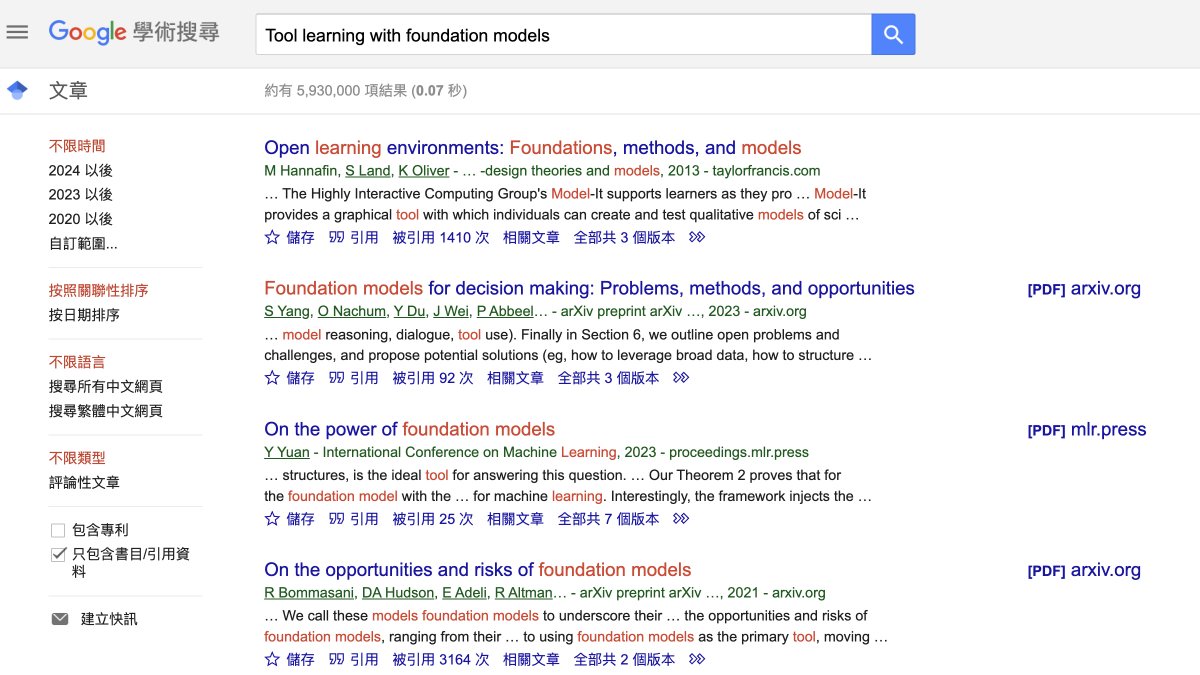Open arxiv.org PDF for decision making paper

click(x=1084, y=289)
